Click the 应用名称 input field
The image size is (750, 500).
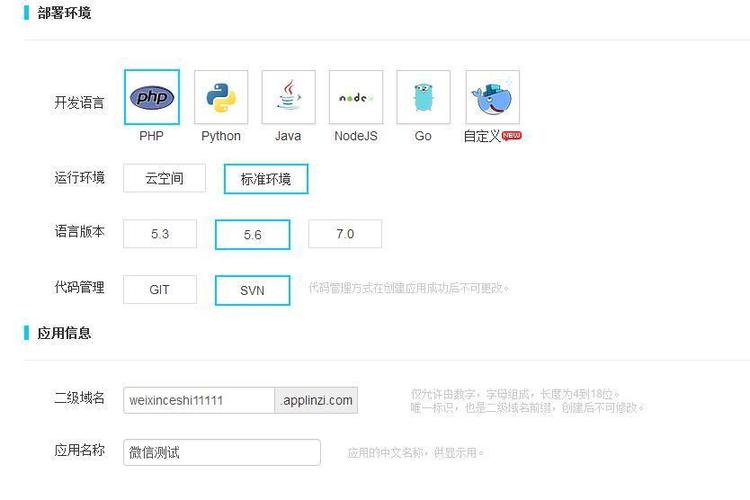click(222, 452)
